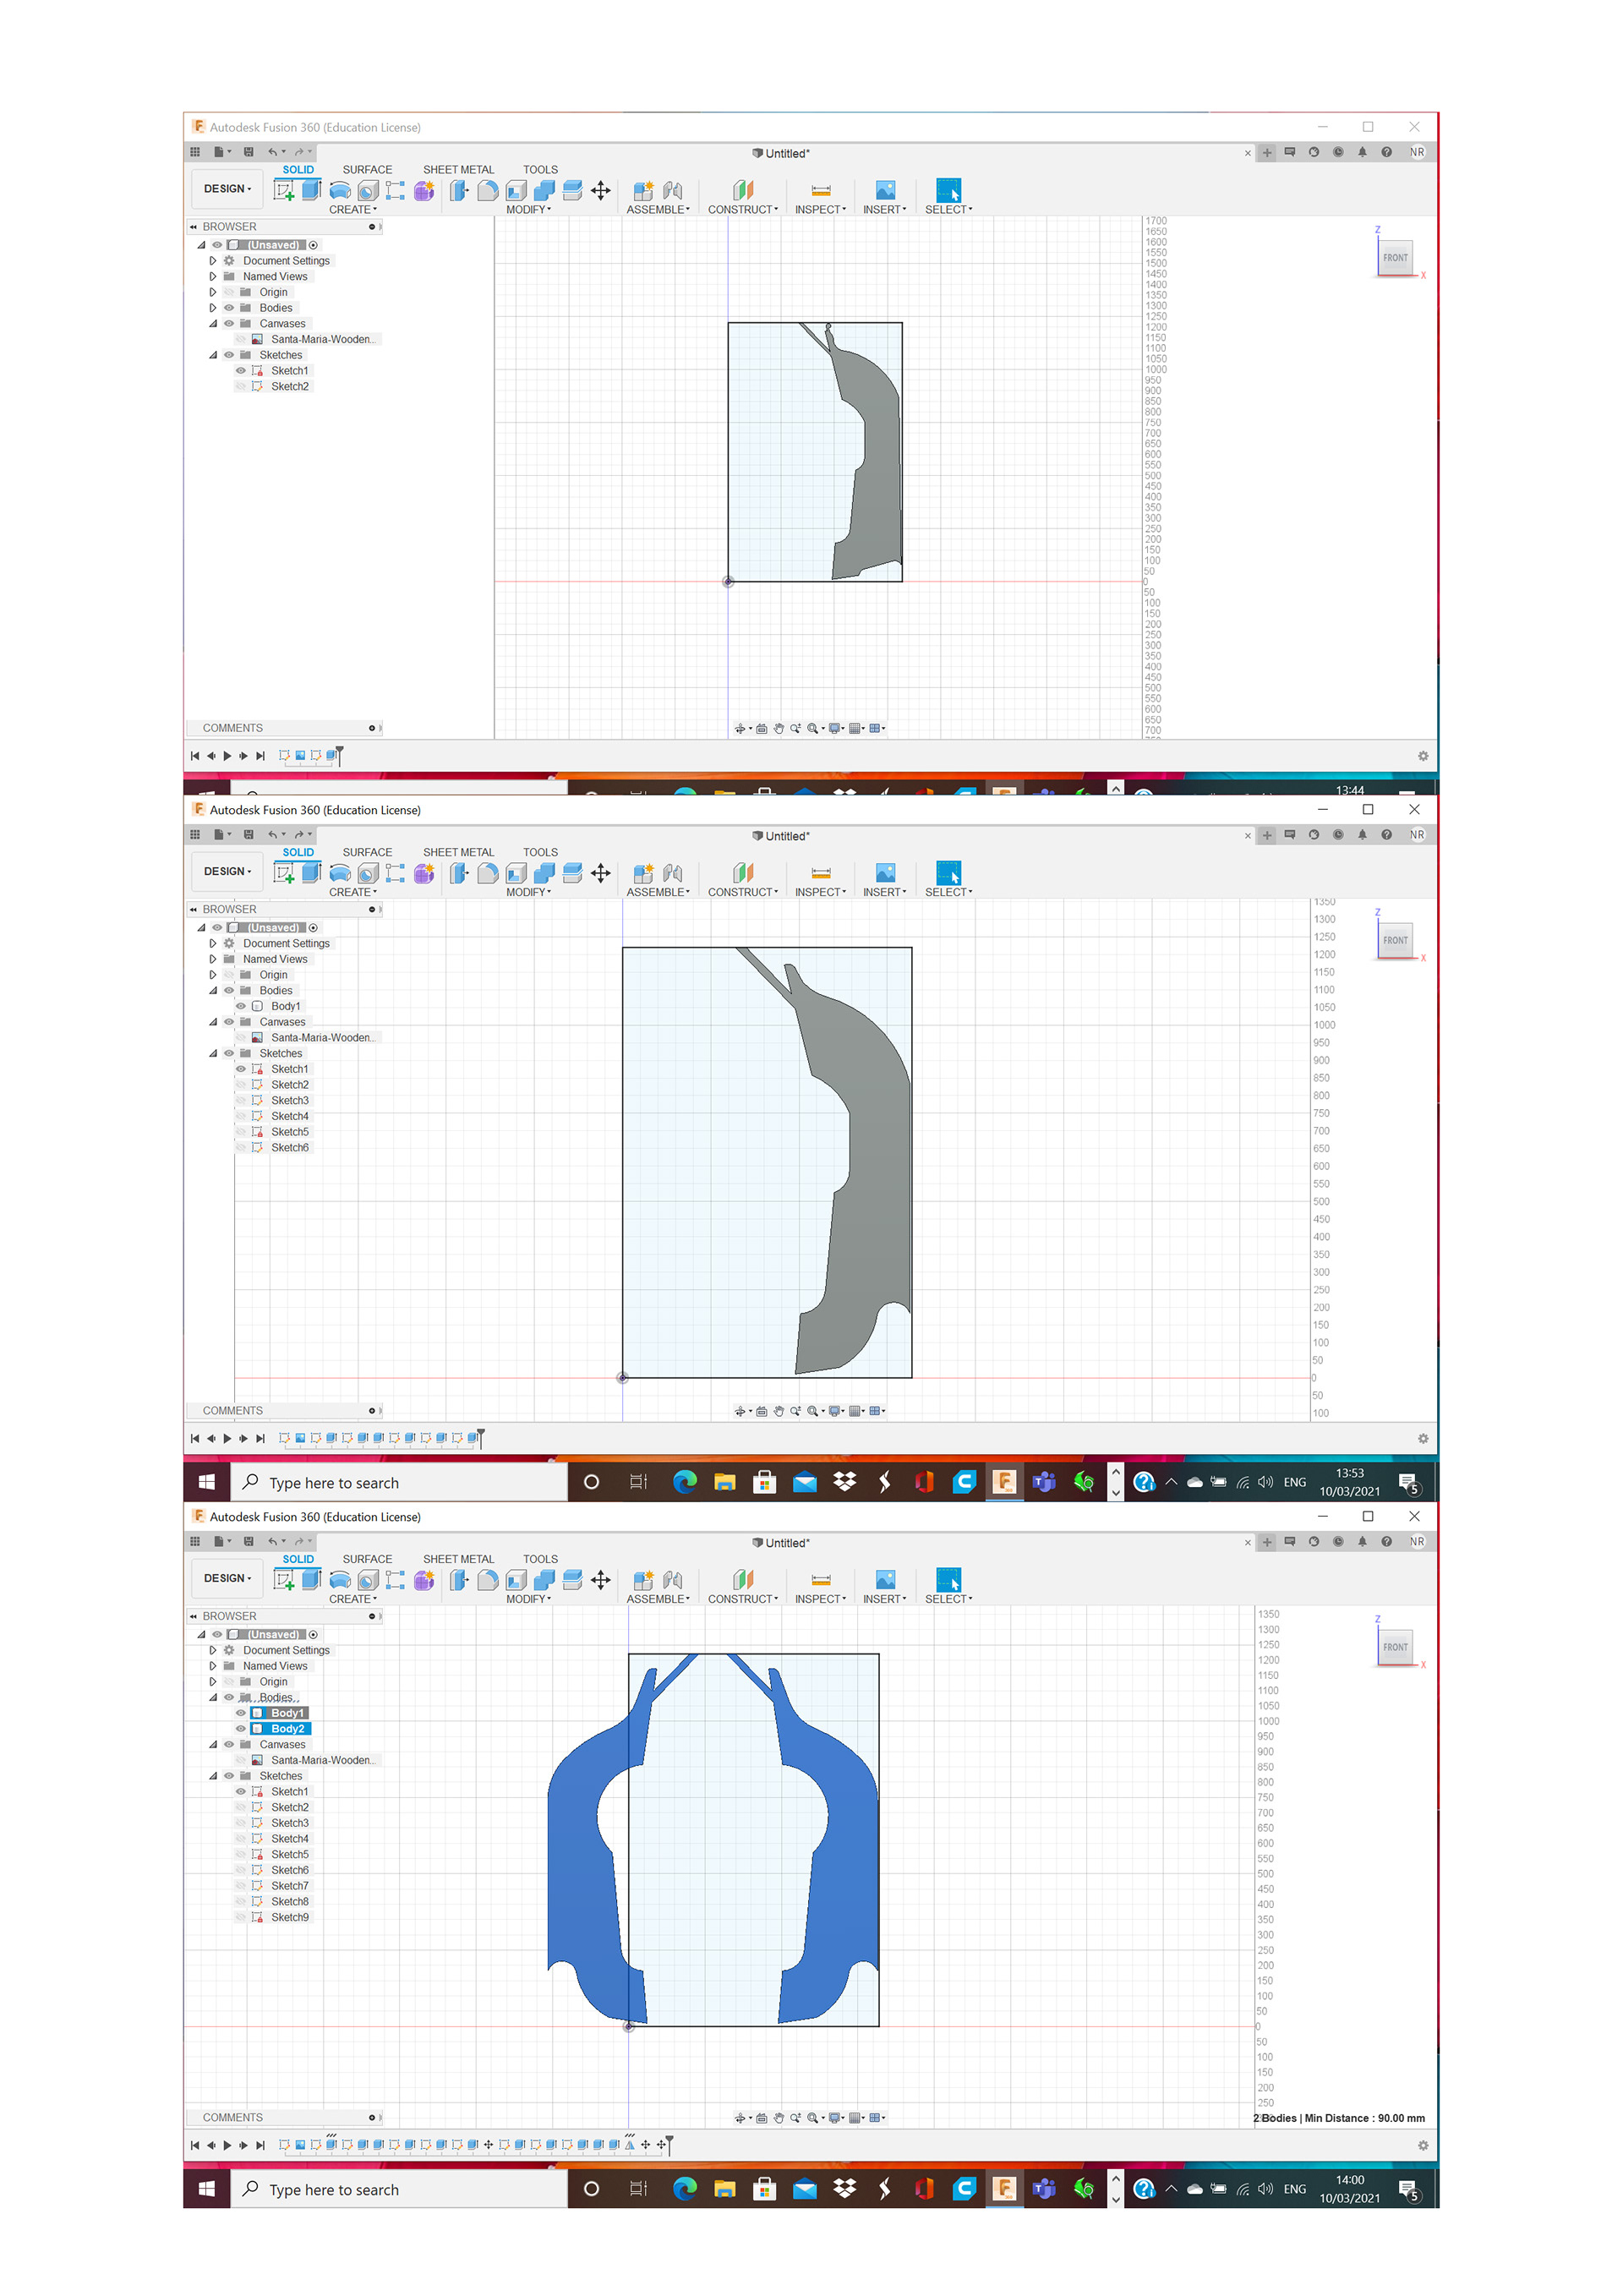The width and height of the screenshot is (1623, 2296).
Task: Toggle Canvases folder eye in the 13:44 window
Action: point(229,324)
